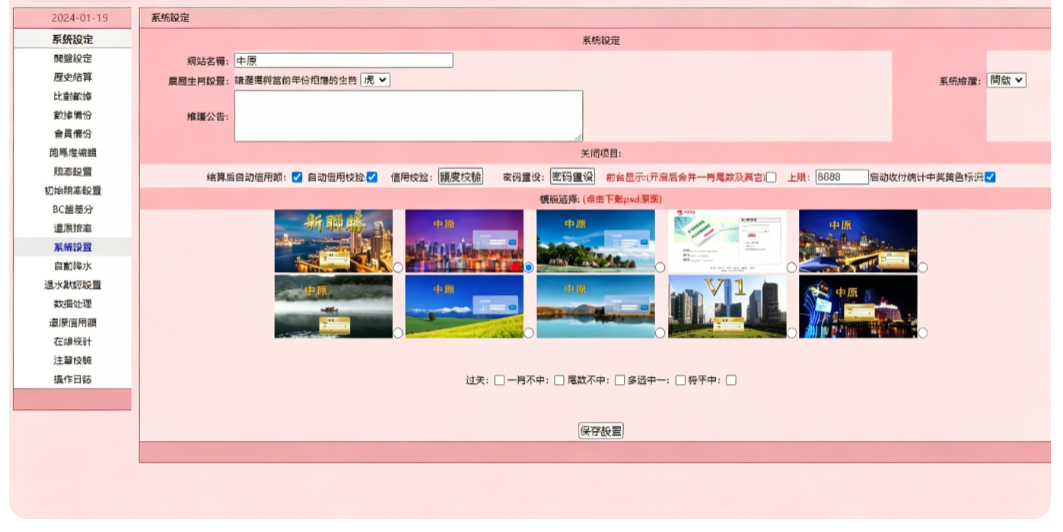
Task: Click the red download psd original link
Action: point(622,199)
